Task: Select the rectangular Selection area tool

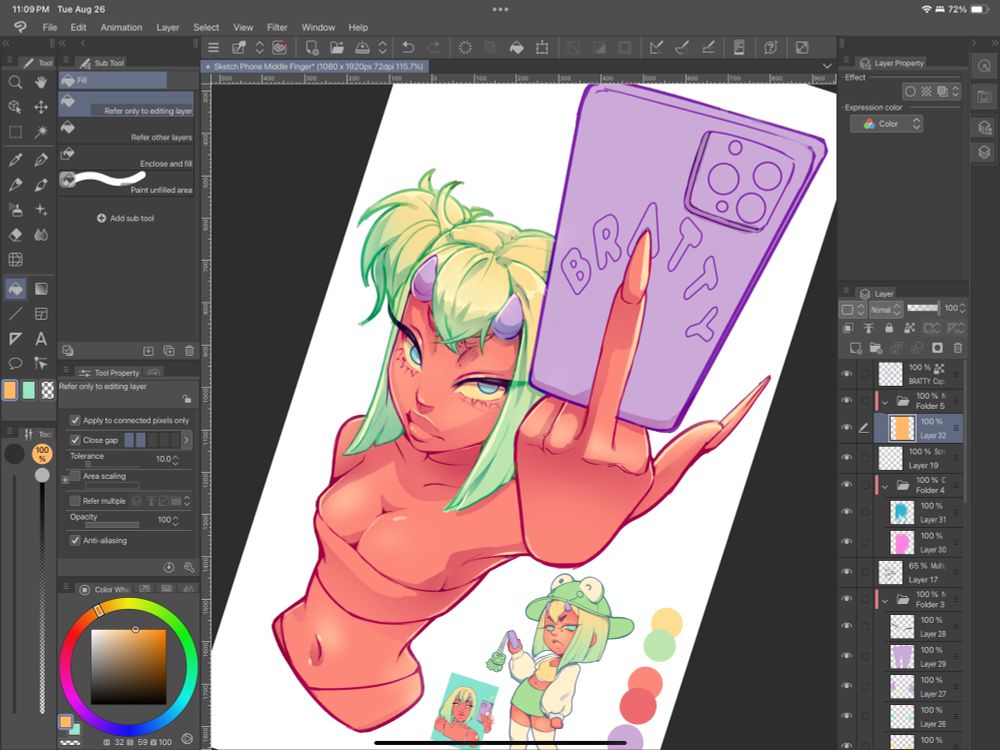Action: 15,132
